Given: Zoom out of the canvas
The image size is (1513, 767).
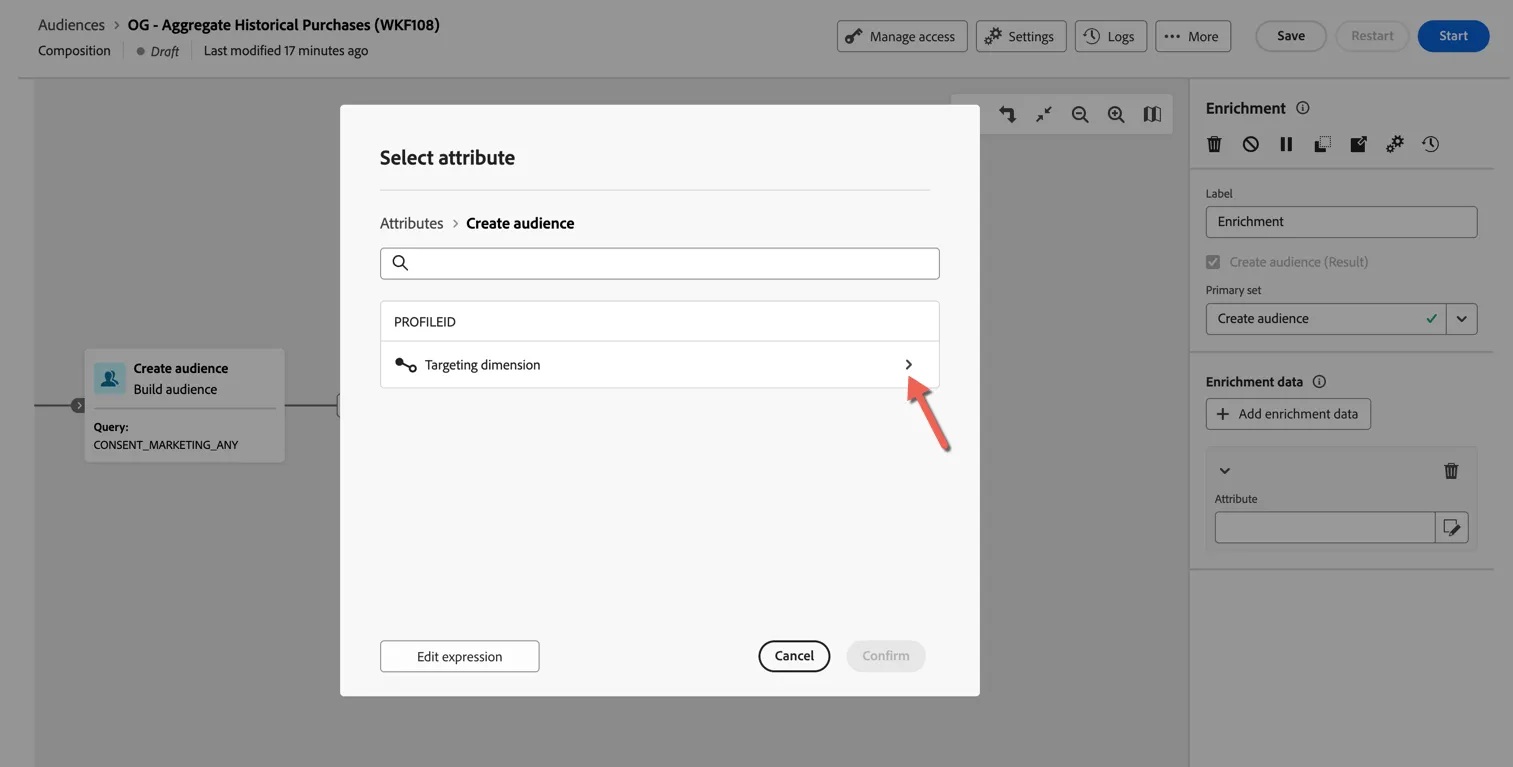Looking at the screenshot, I should point(1080,115).
